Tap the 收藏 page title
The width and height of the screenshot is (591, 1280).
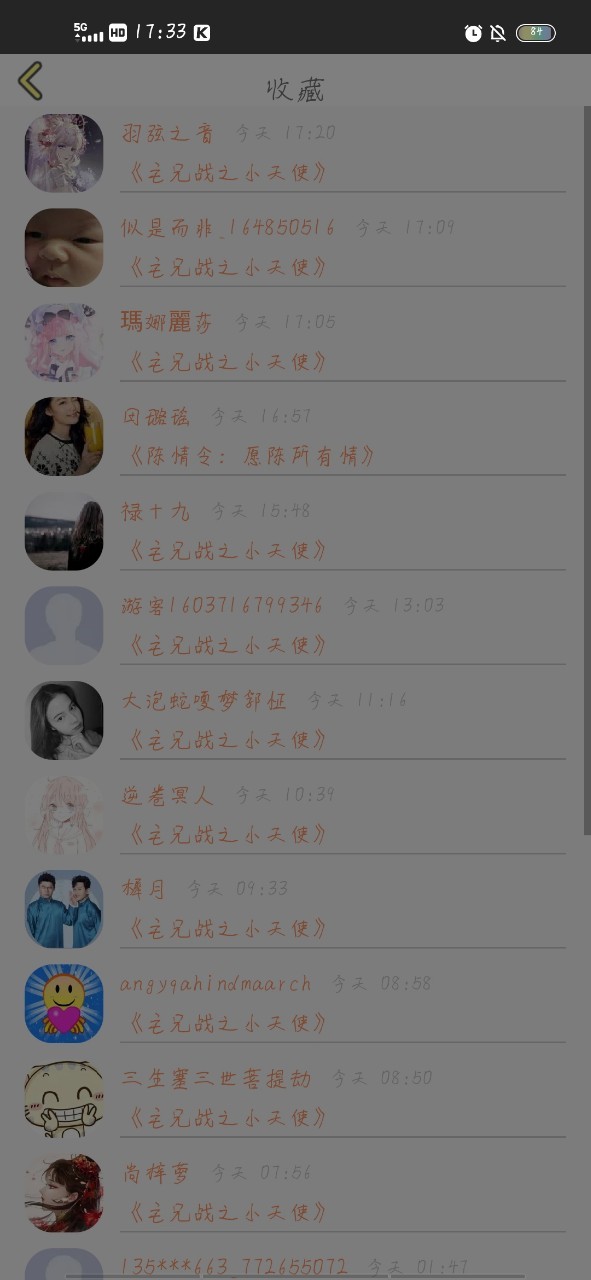[295, 89]
